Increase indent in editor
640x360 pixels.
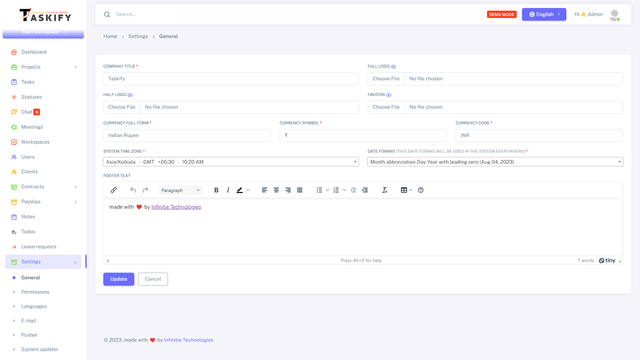pos(365,190)
